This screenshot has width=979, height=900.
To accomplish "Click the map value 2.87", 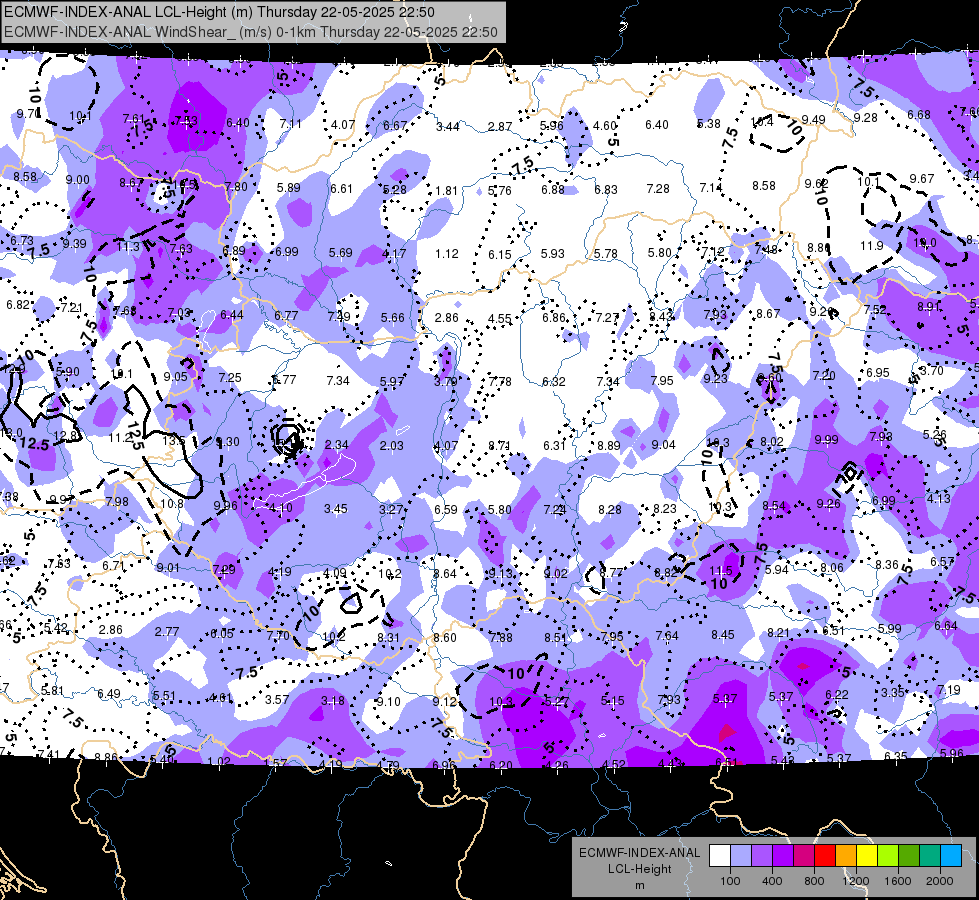I will 500,127.
